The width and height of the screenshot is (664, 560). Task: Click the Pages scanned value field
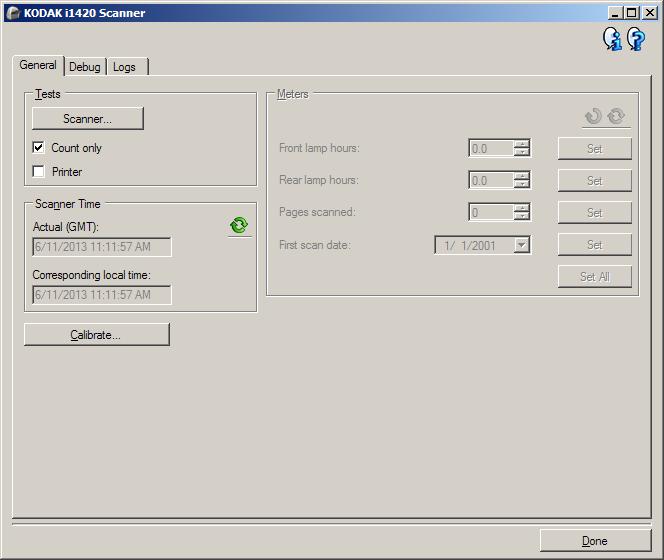pos(491,212)
